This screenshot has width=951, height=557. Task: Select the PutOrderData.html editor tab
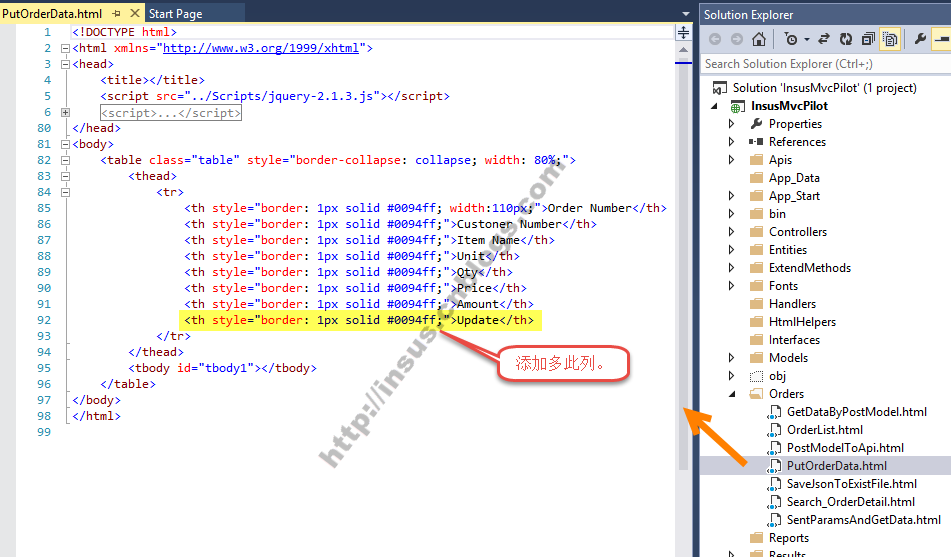52,13
